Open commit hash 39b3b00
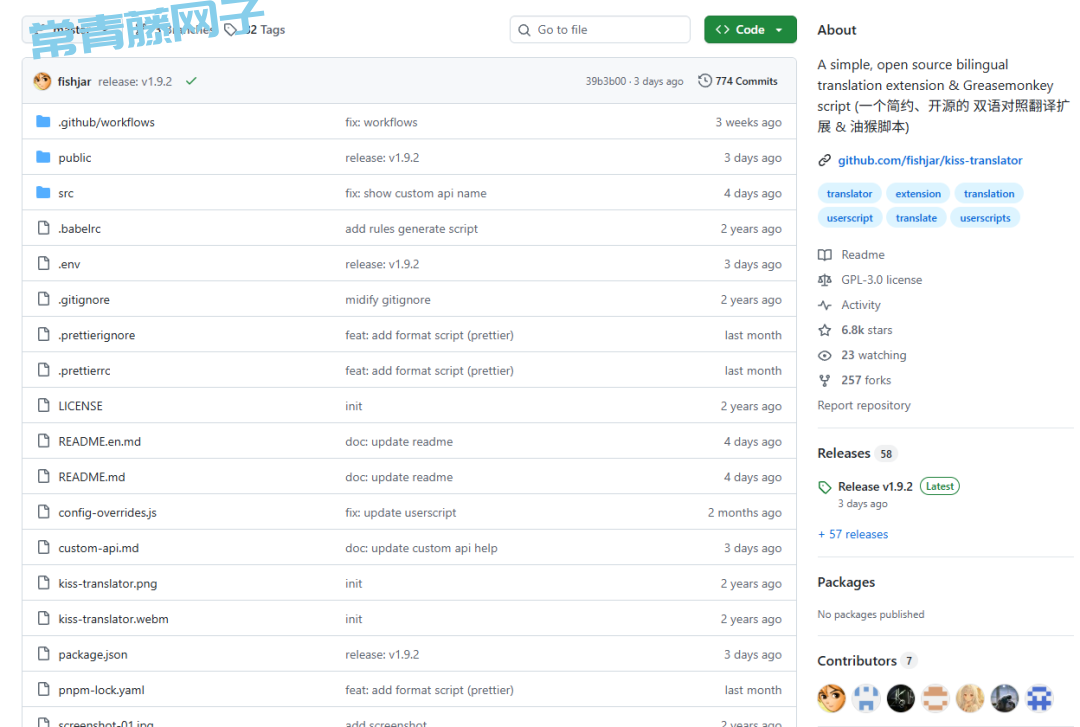1080x727 pixels. (605, 81)
